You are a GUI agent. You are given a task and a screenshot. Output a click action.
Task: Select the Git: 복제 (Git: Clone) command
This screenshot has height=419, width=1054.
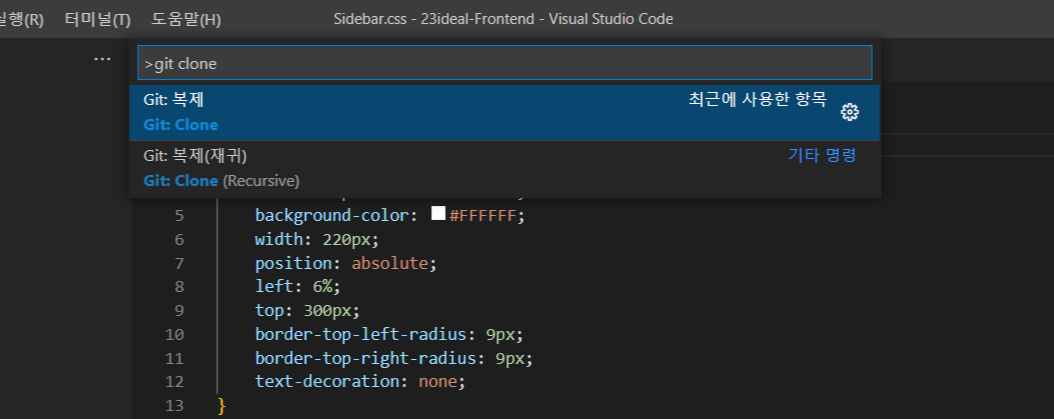click(x=504, y=112)
